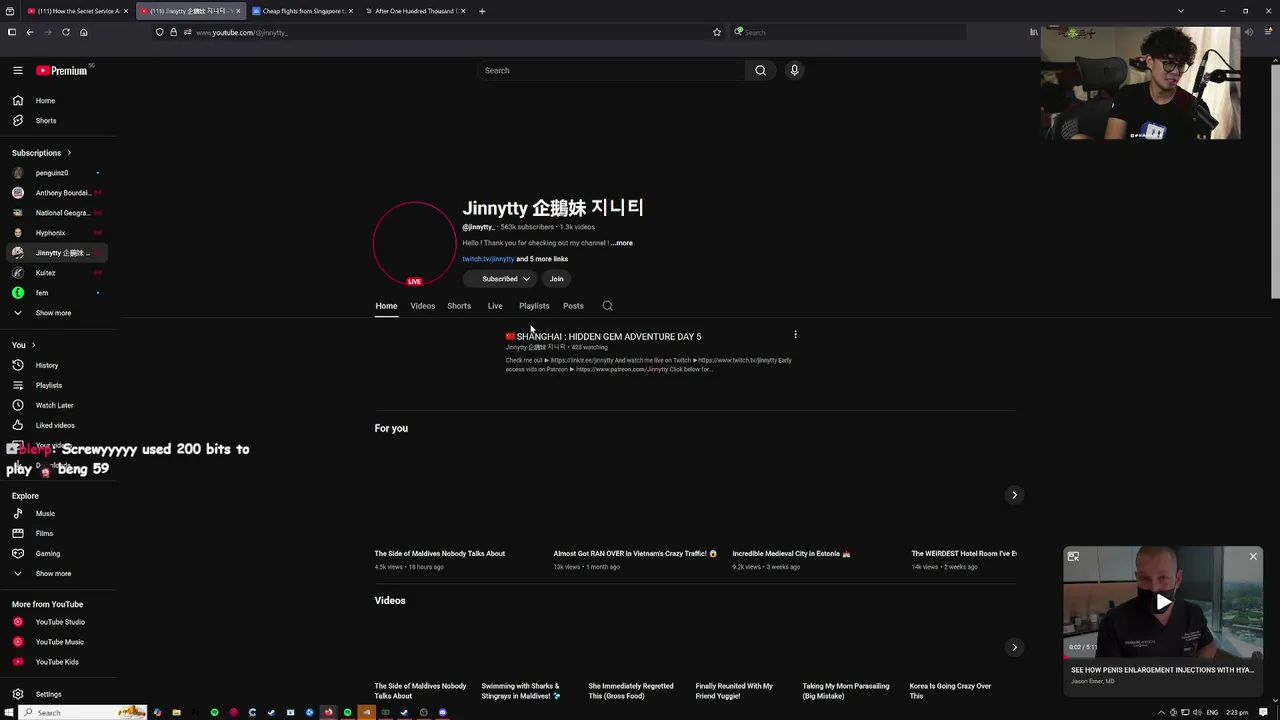
Task: Open a new browser tab
Action: pos(482,11)
